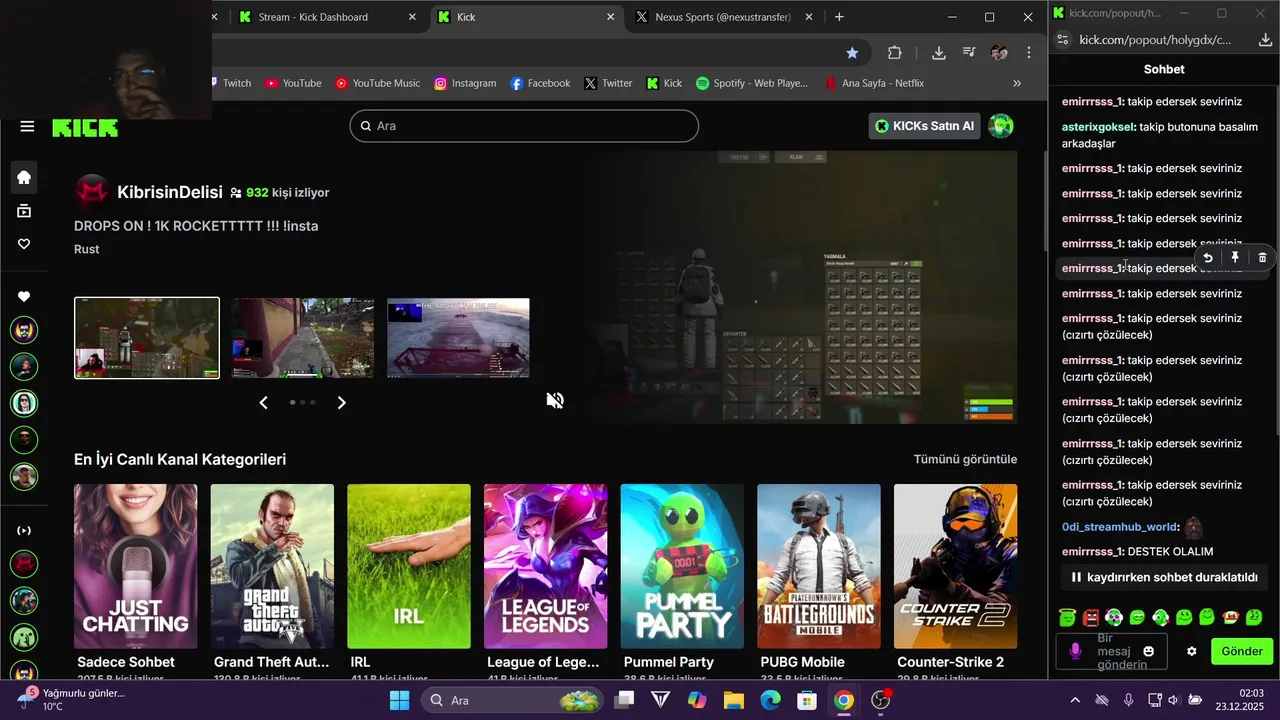Bookmark this page with star icon
The height and width of the screenshot is (720, 1280).
(852, 53)
